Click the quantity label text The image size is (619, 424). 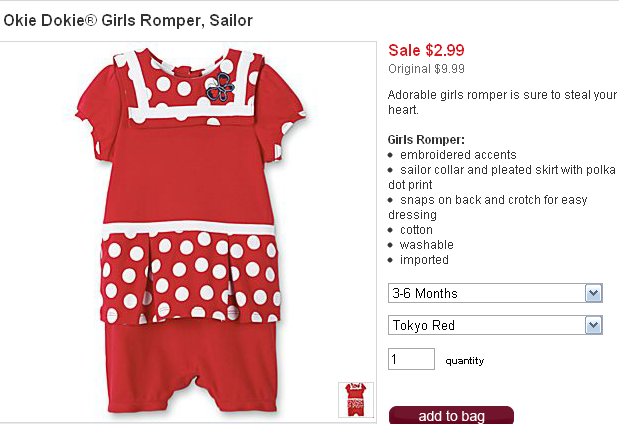coord(465,361)
